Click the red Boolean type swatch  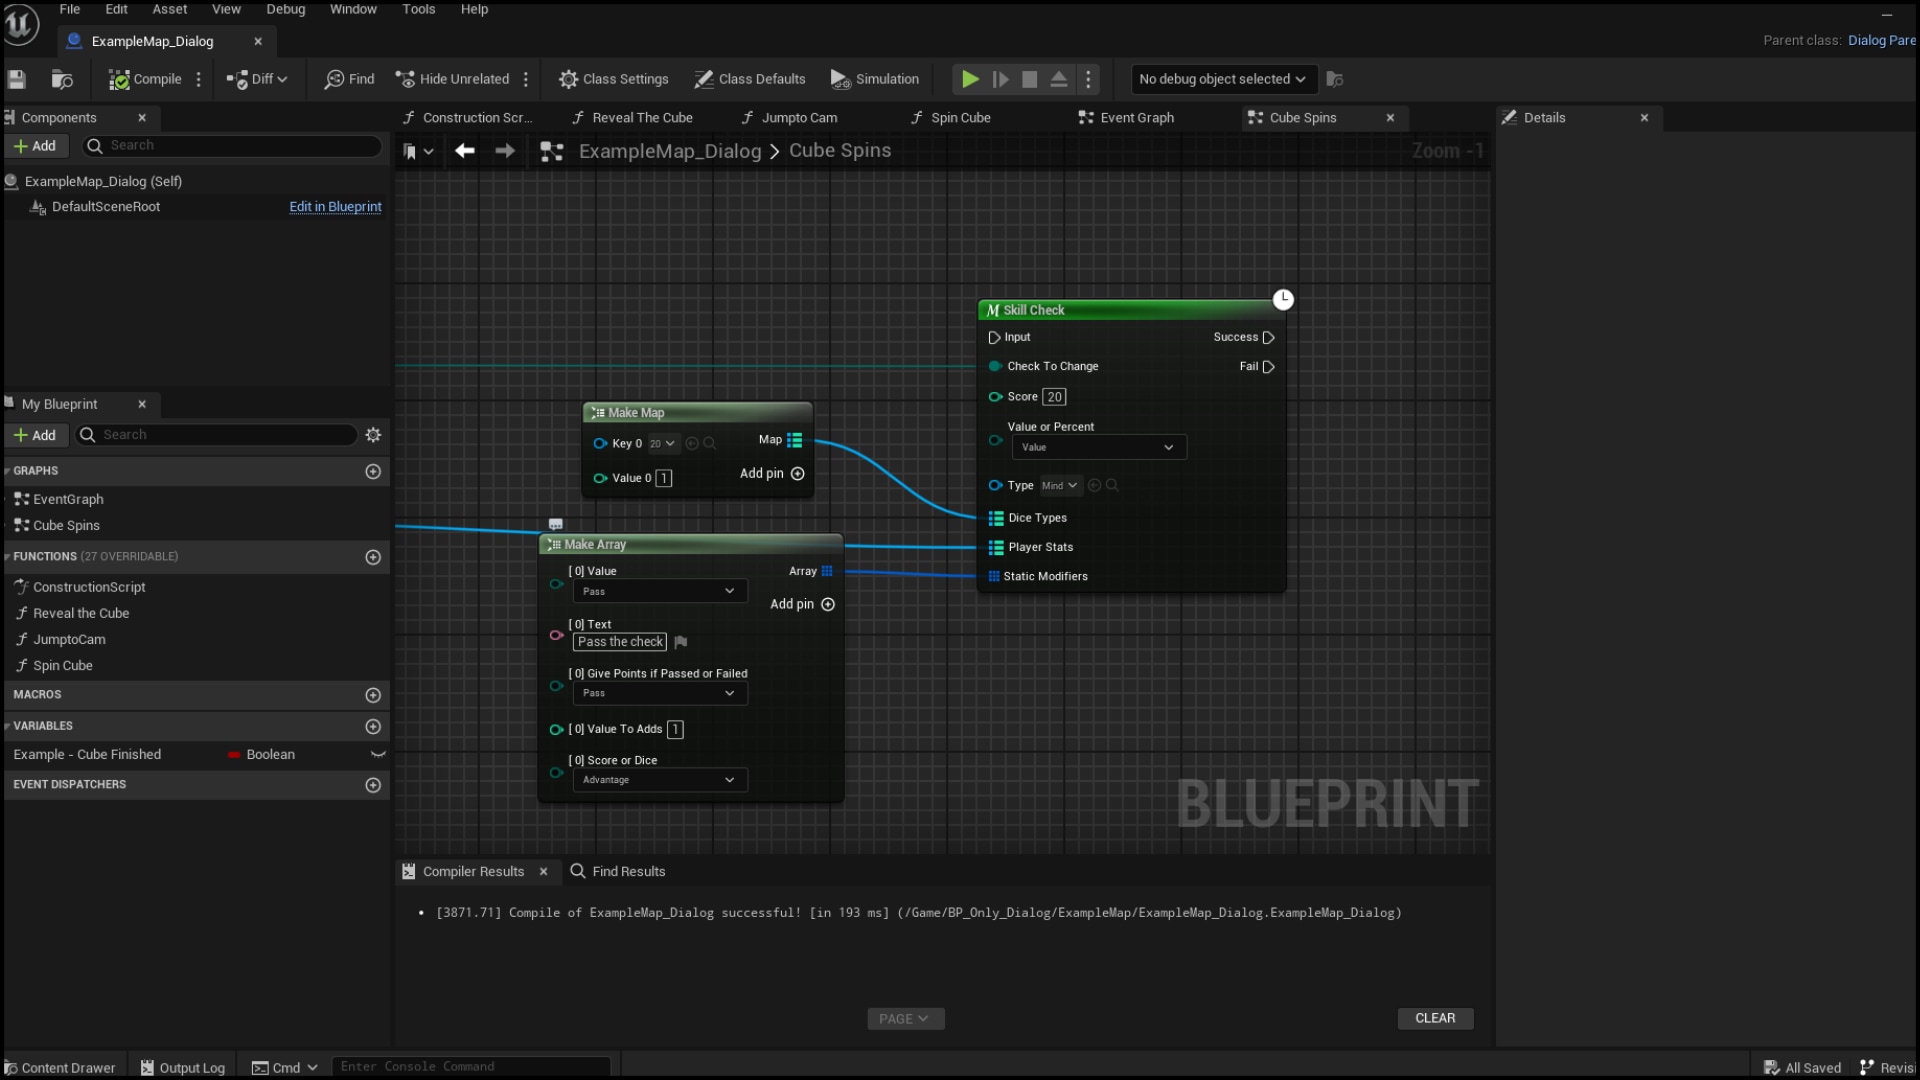234,755
